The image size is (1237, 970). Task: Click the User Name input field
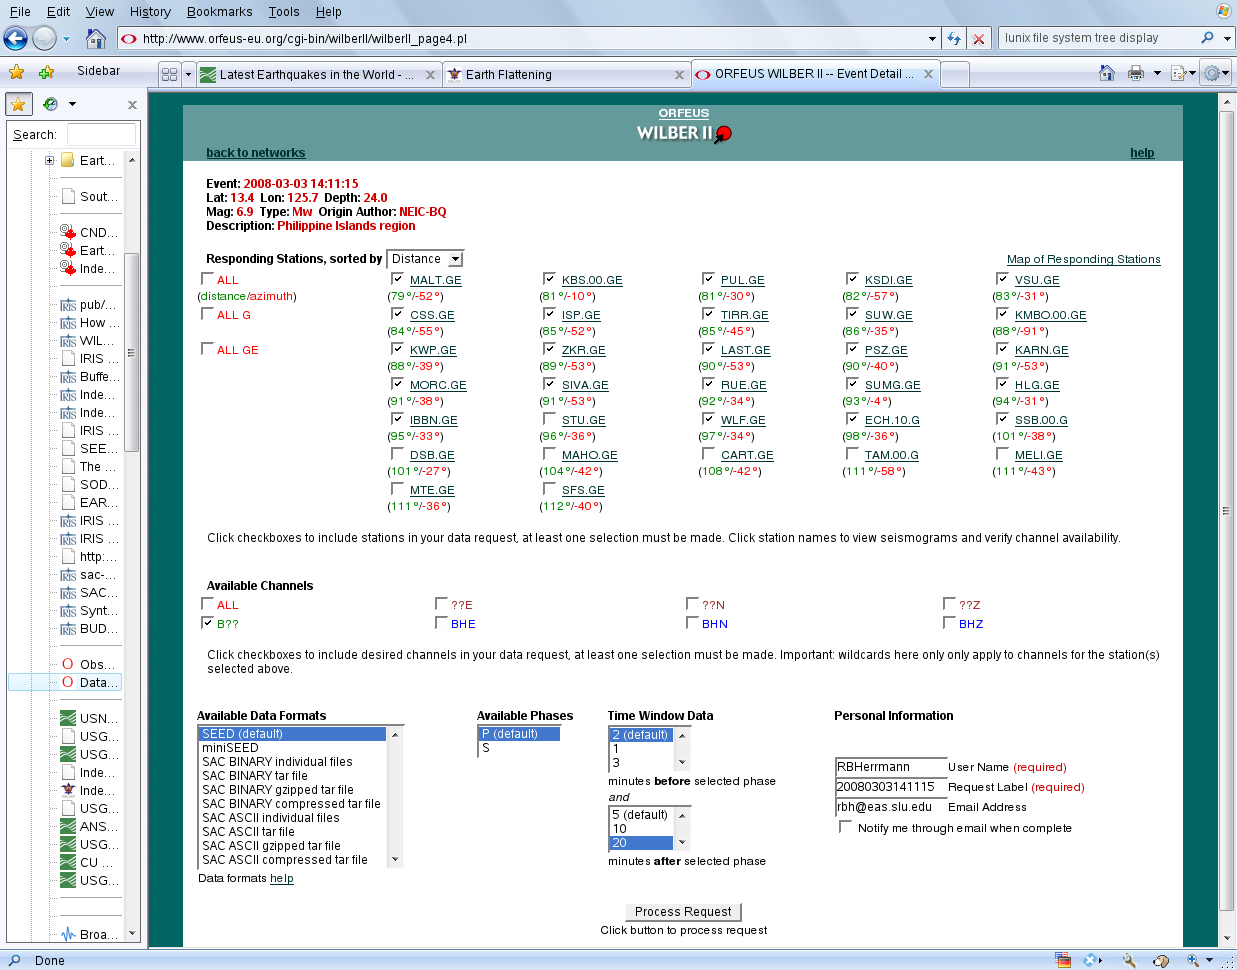(x=890, y=767)
